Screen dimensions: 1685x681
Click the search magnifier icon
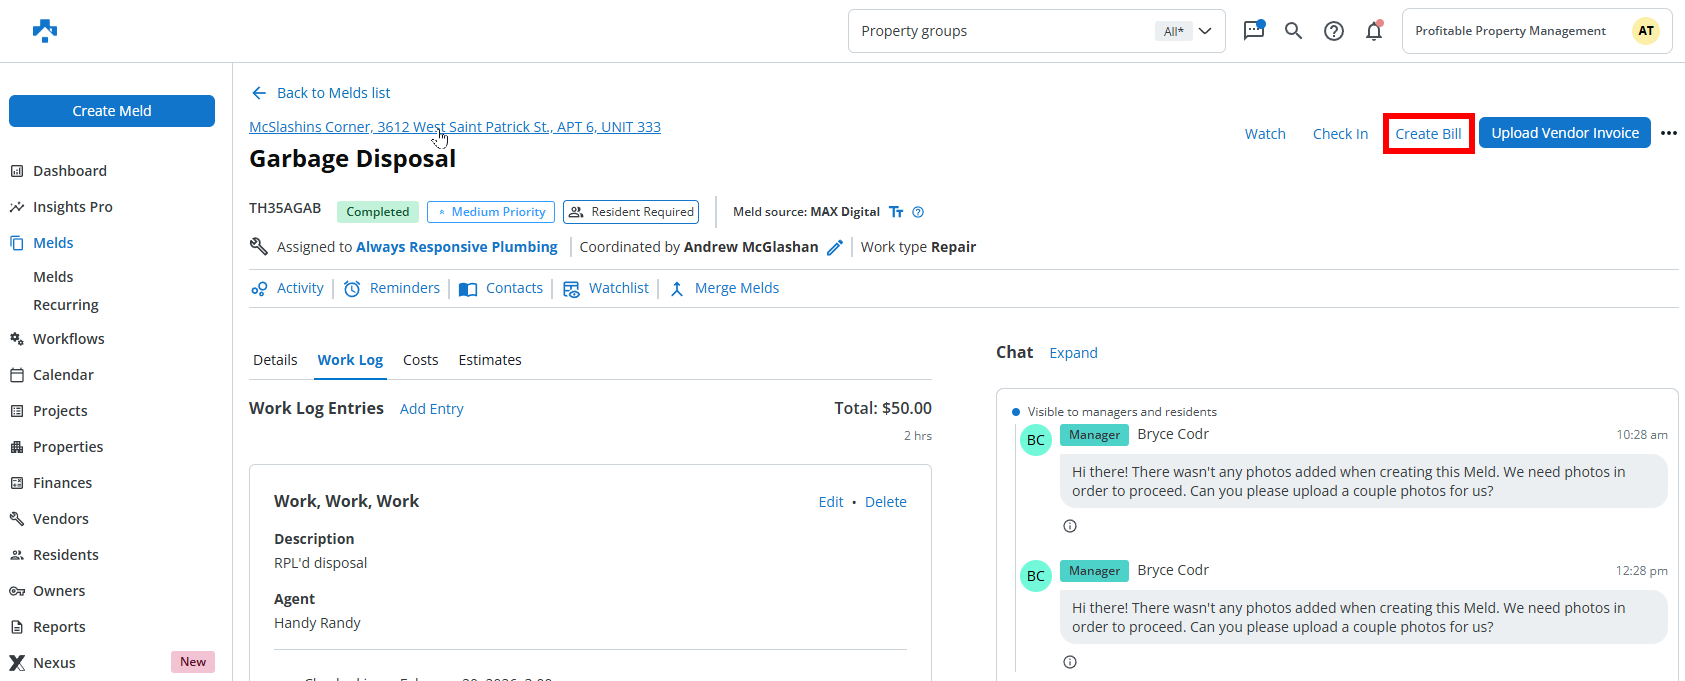(x=1293, y=31)
